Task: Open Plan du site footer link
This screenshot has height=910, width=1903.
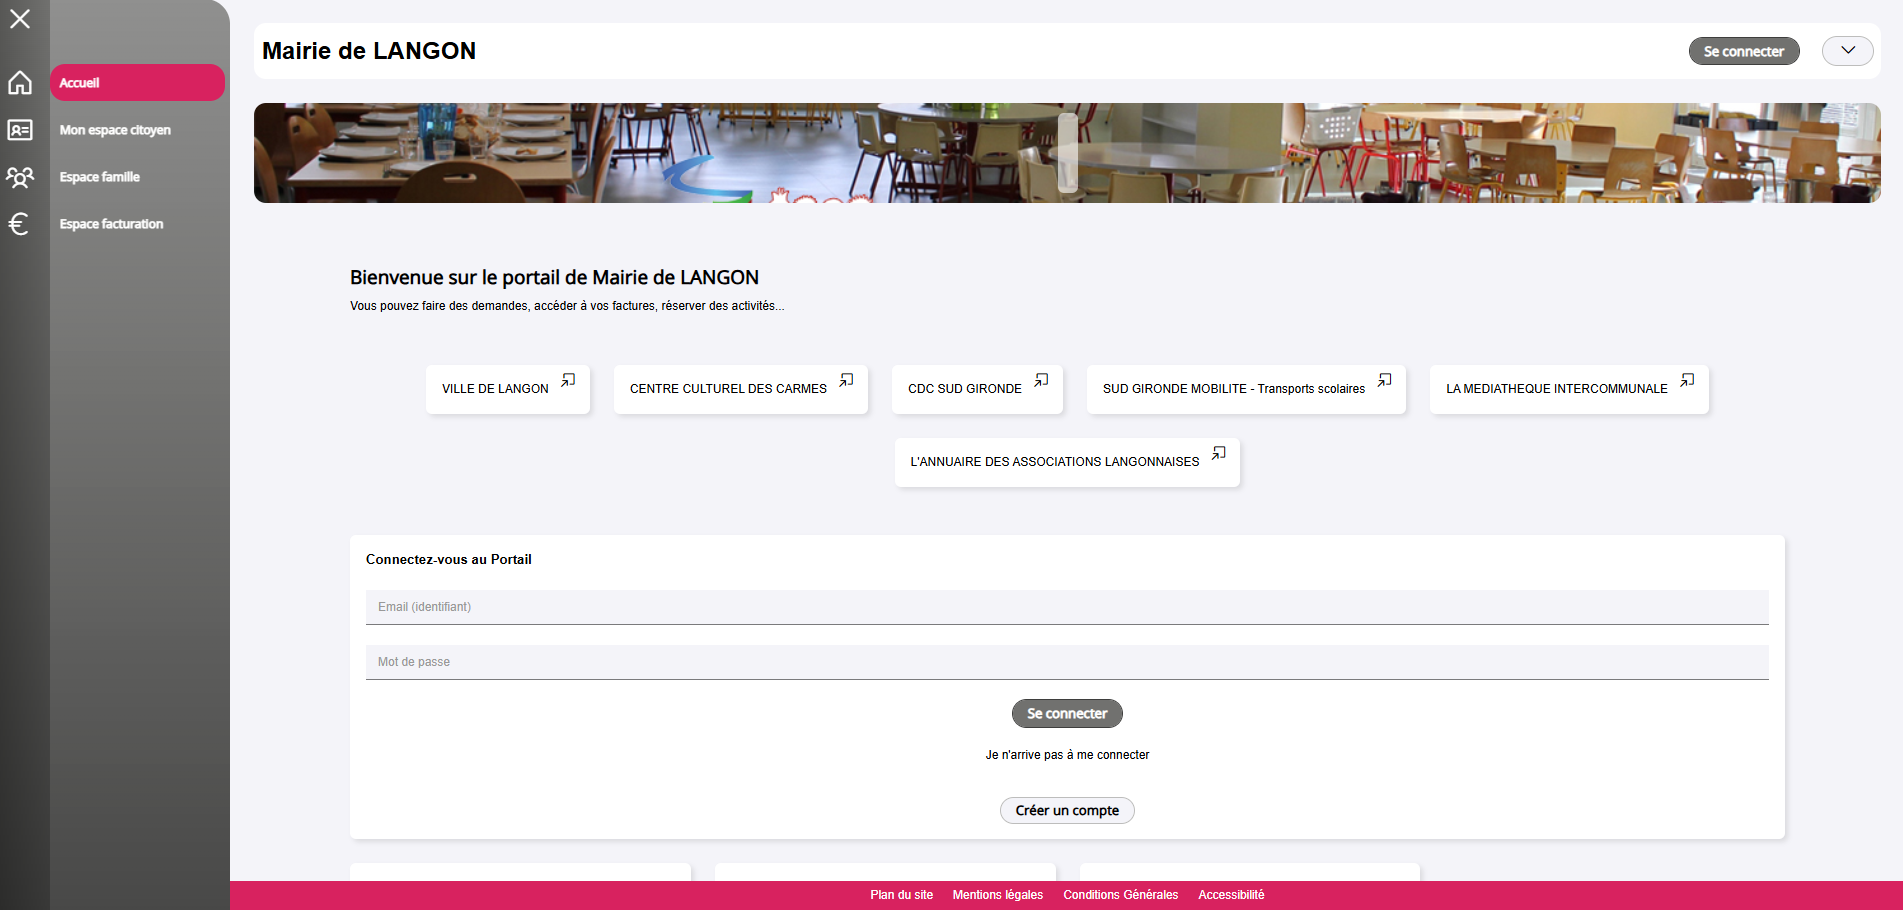Action: coord(901,895)
